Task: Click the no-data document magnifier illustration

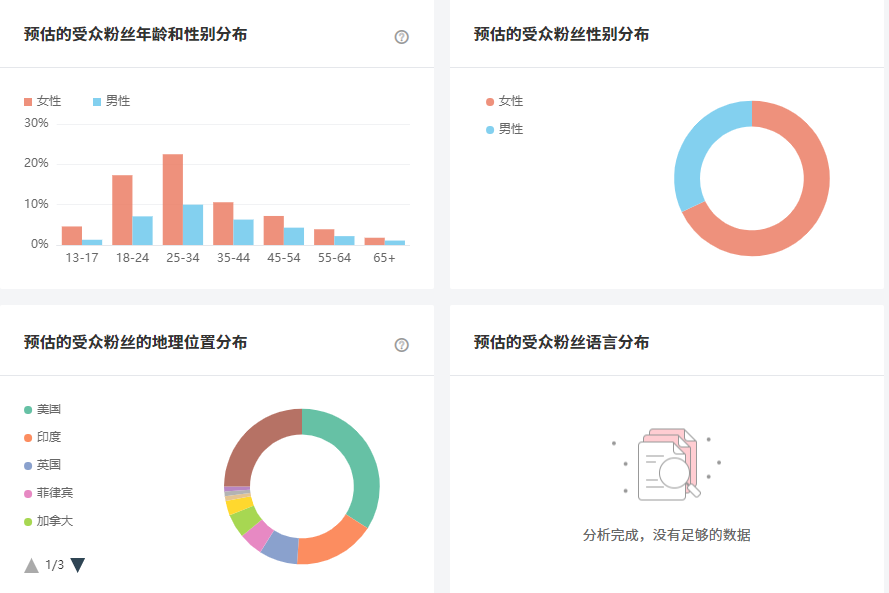Action: (x=668, y=465)
